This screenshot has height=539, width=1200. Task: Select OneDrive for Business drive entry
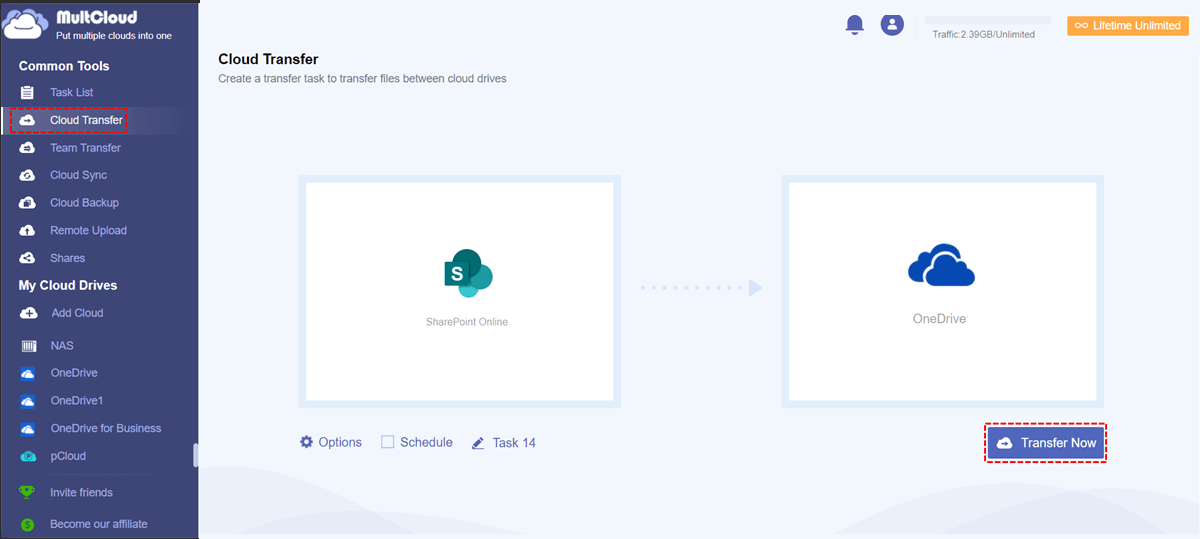pos(105,428)
